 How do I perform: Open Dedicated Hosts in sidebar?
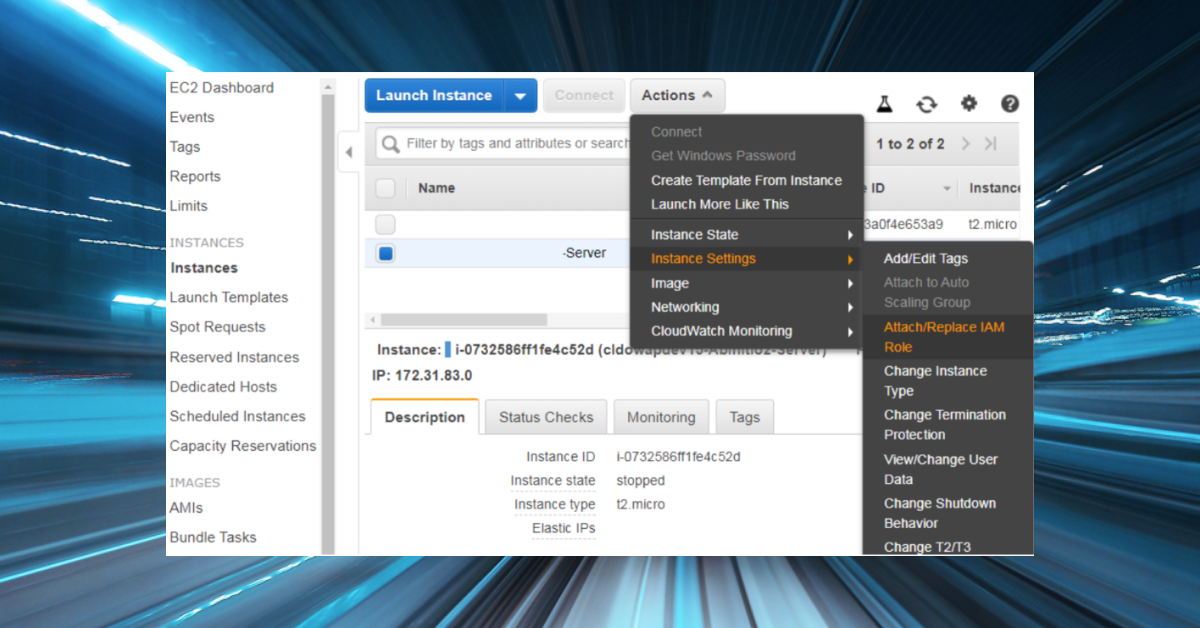(x=223, y=387)
